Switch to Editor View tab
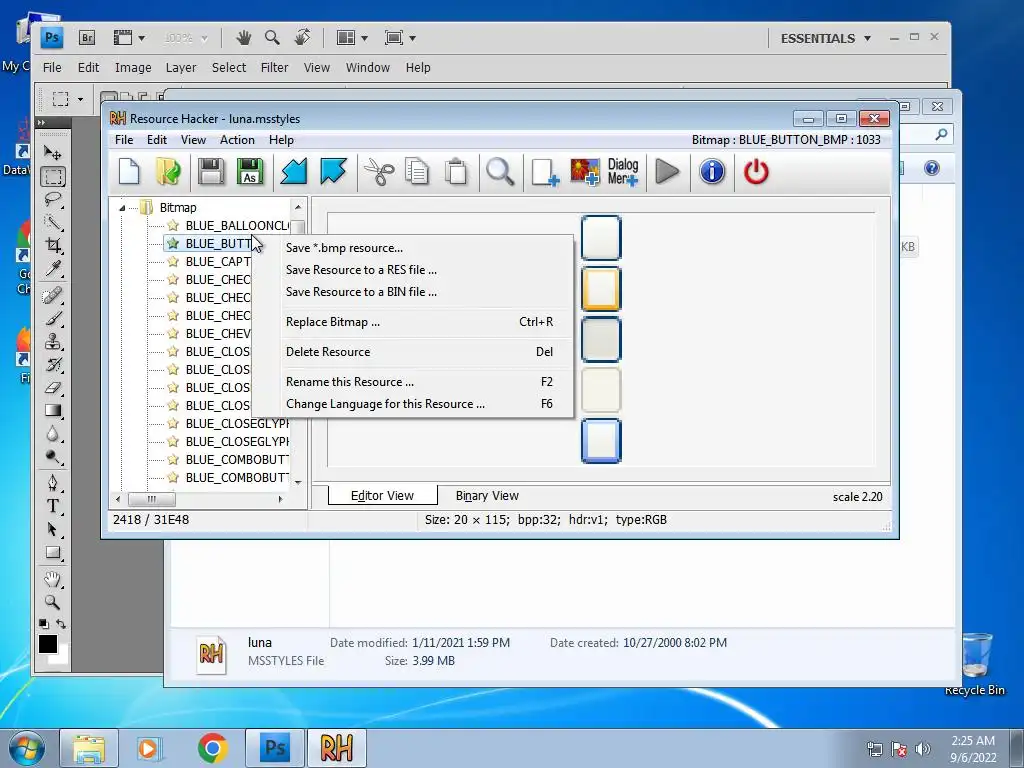Viewport: 1024px width, 768px height. click(x=382, y=496)
